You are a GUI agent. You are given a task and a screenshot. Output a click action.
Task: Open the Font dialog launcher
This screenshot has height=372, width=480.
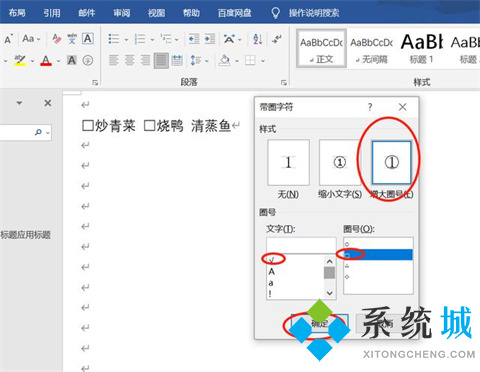[95, 82]
